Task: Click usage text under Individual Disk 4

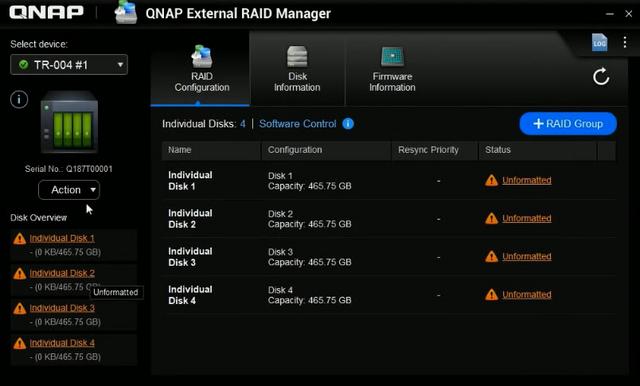Action: tap(65, 357)
